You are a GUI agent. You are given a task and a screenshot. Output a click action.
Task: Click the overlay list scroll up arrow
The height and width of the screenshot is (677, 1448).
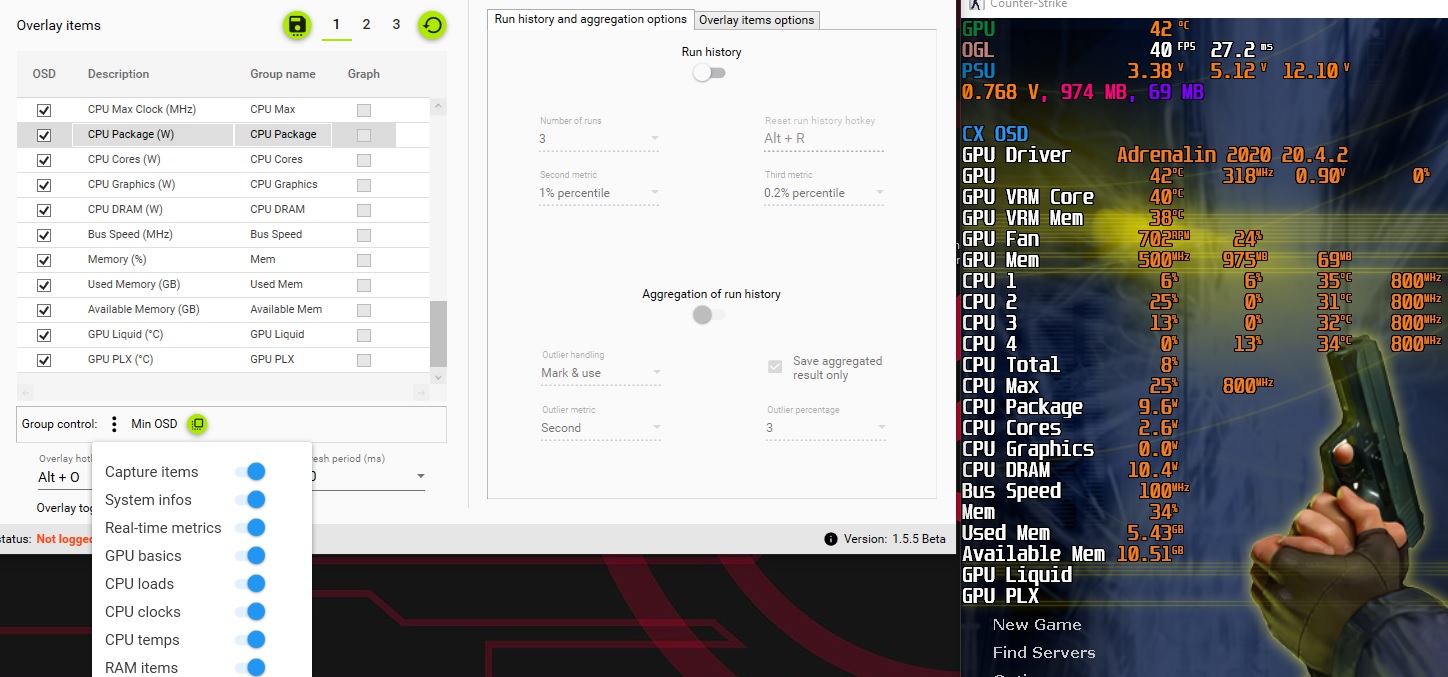point(438,106)
